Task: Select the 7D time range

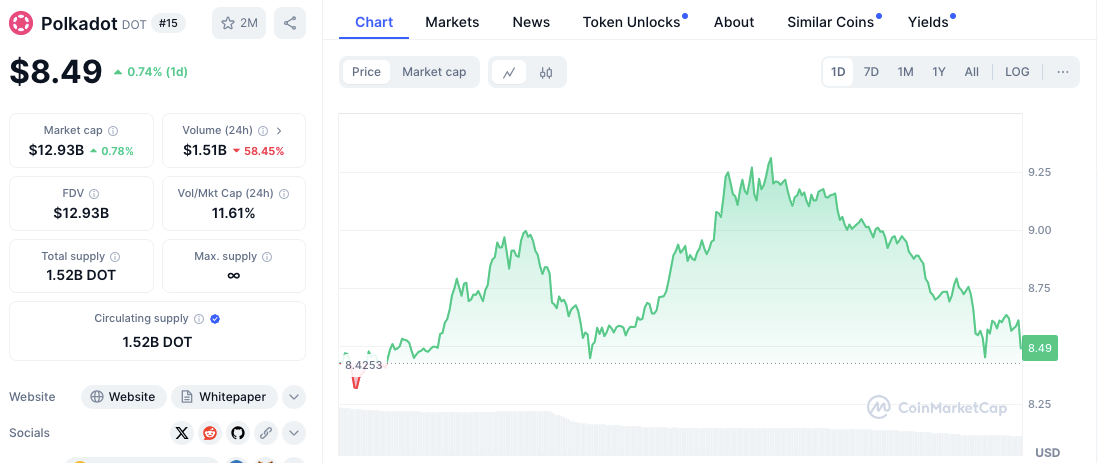Action: (871, 72)
